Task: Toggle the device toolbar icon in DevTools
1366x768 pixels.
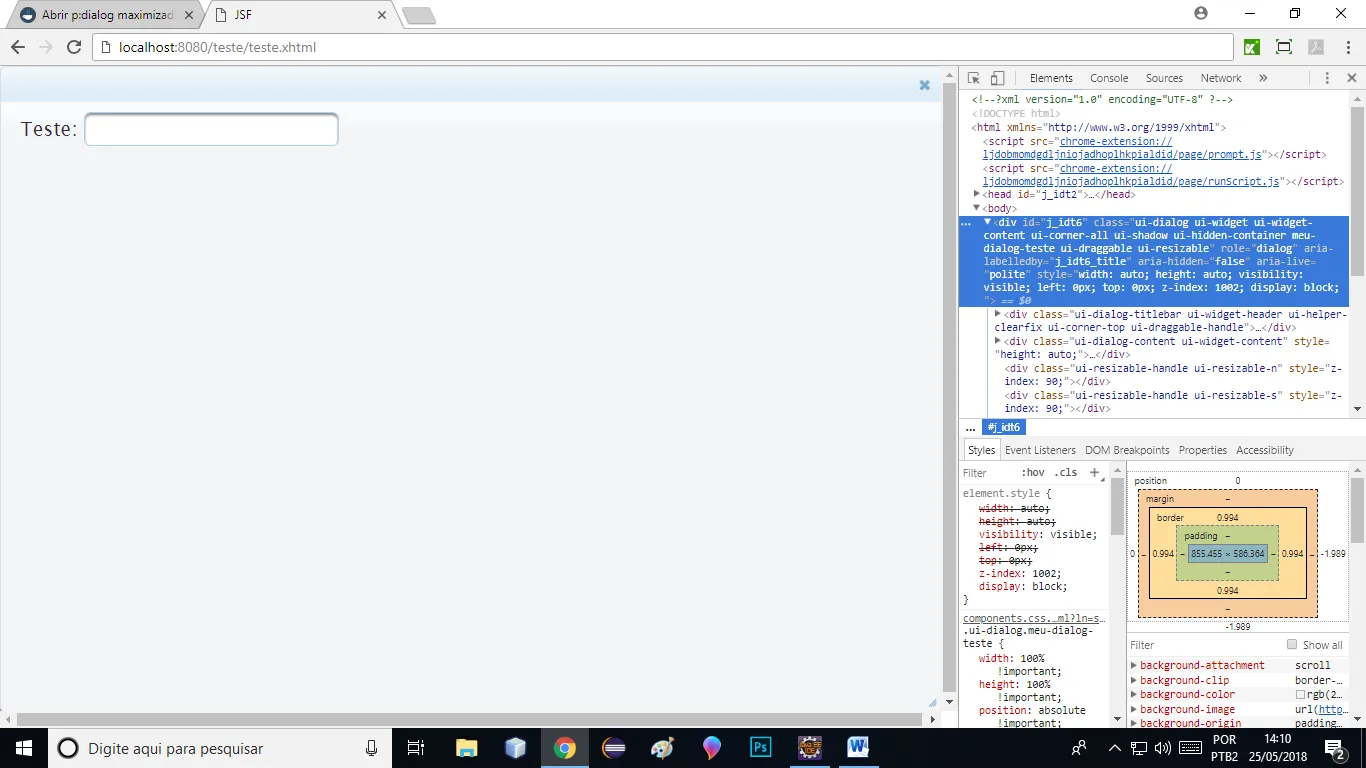Action: point(997,78)
